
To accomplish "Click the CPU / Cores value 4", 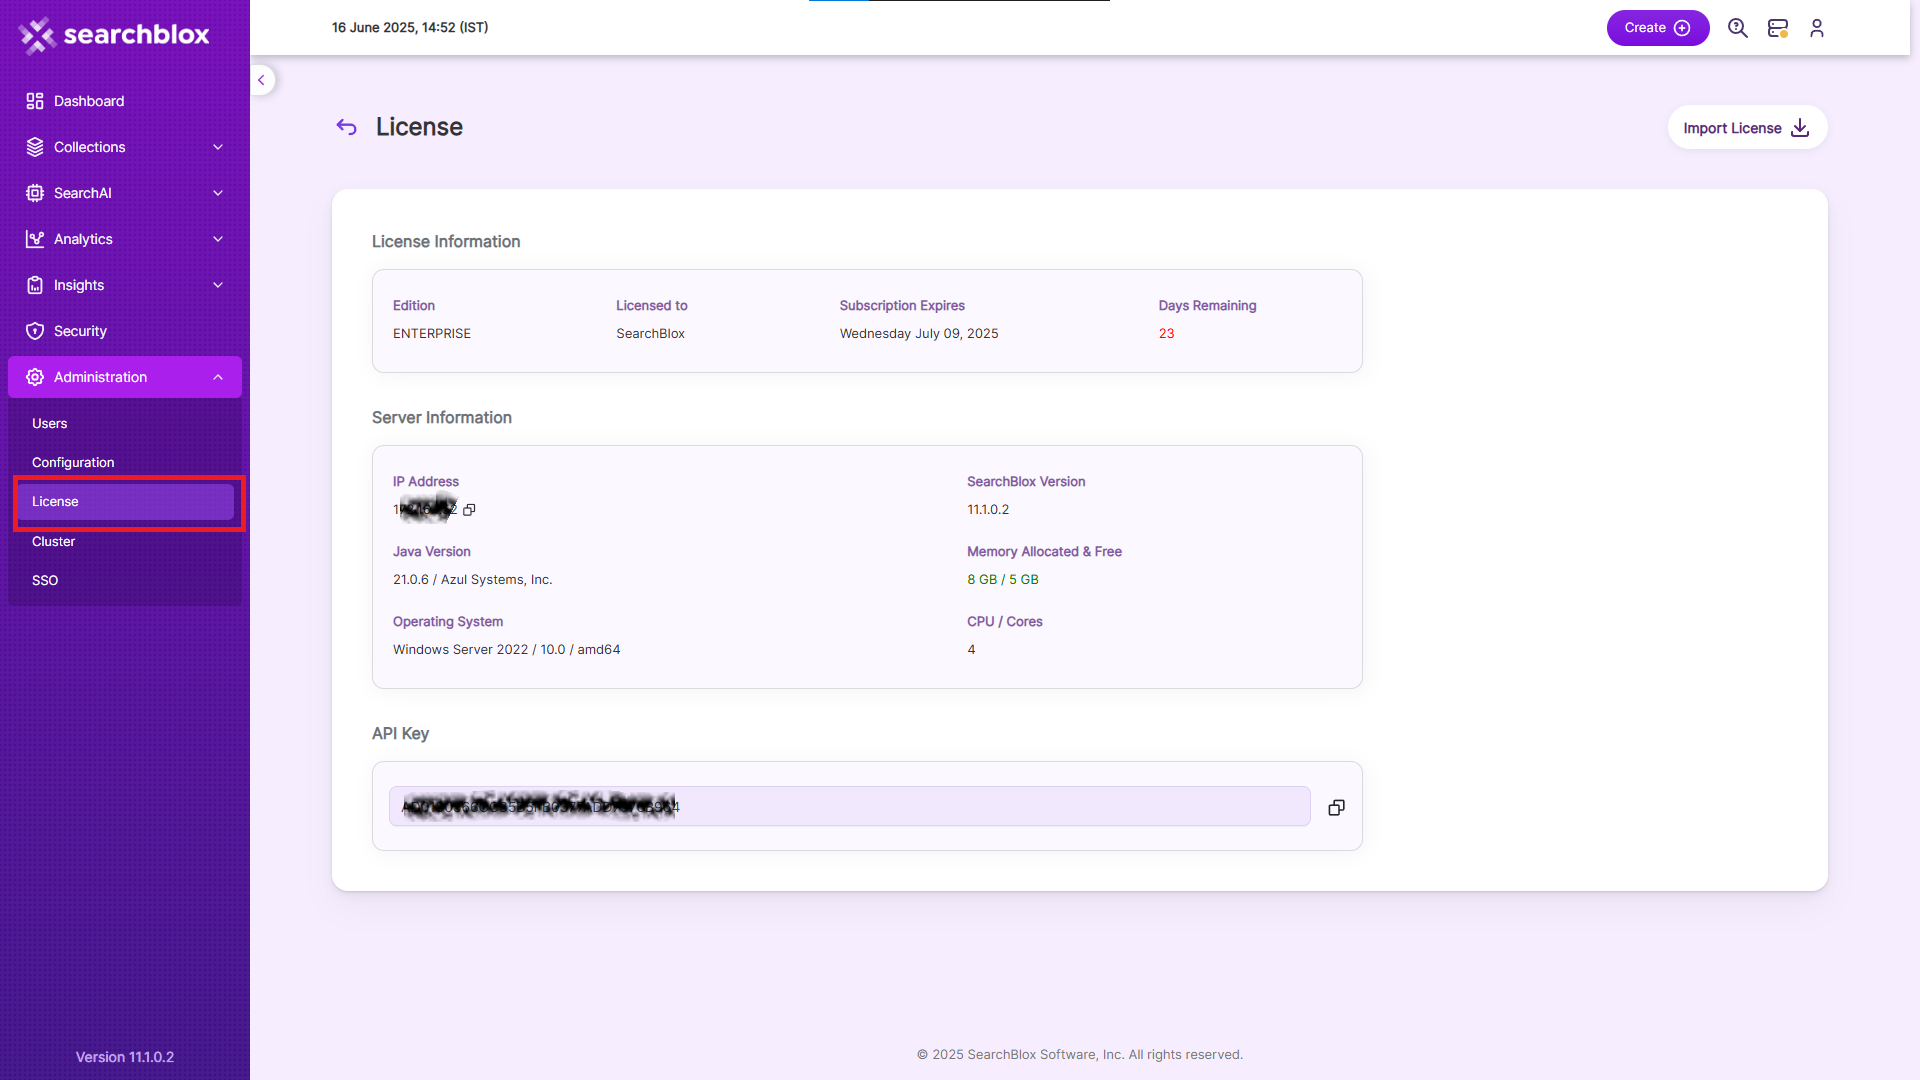I will [x=971, y=650].
